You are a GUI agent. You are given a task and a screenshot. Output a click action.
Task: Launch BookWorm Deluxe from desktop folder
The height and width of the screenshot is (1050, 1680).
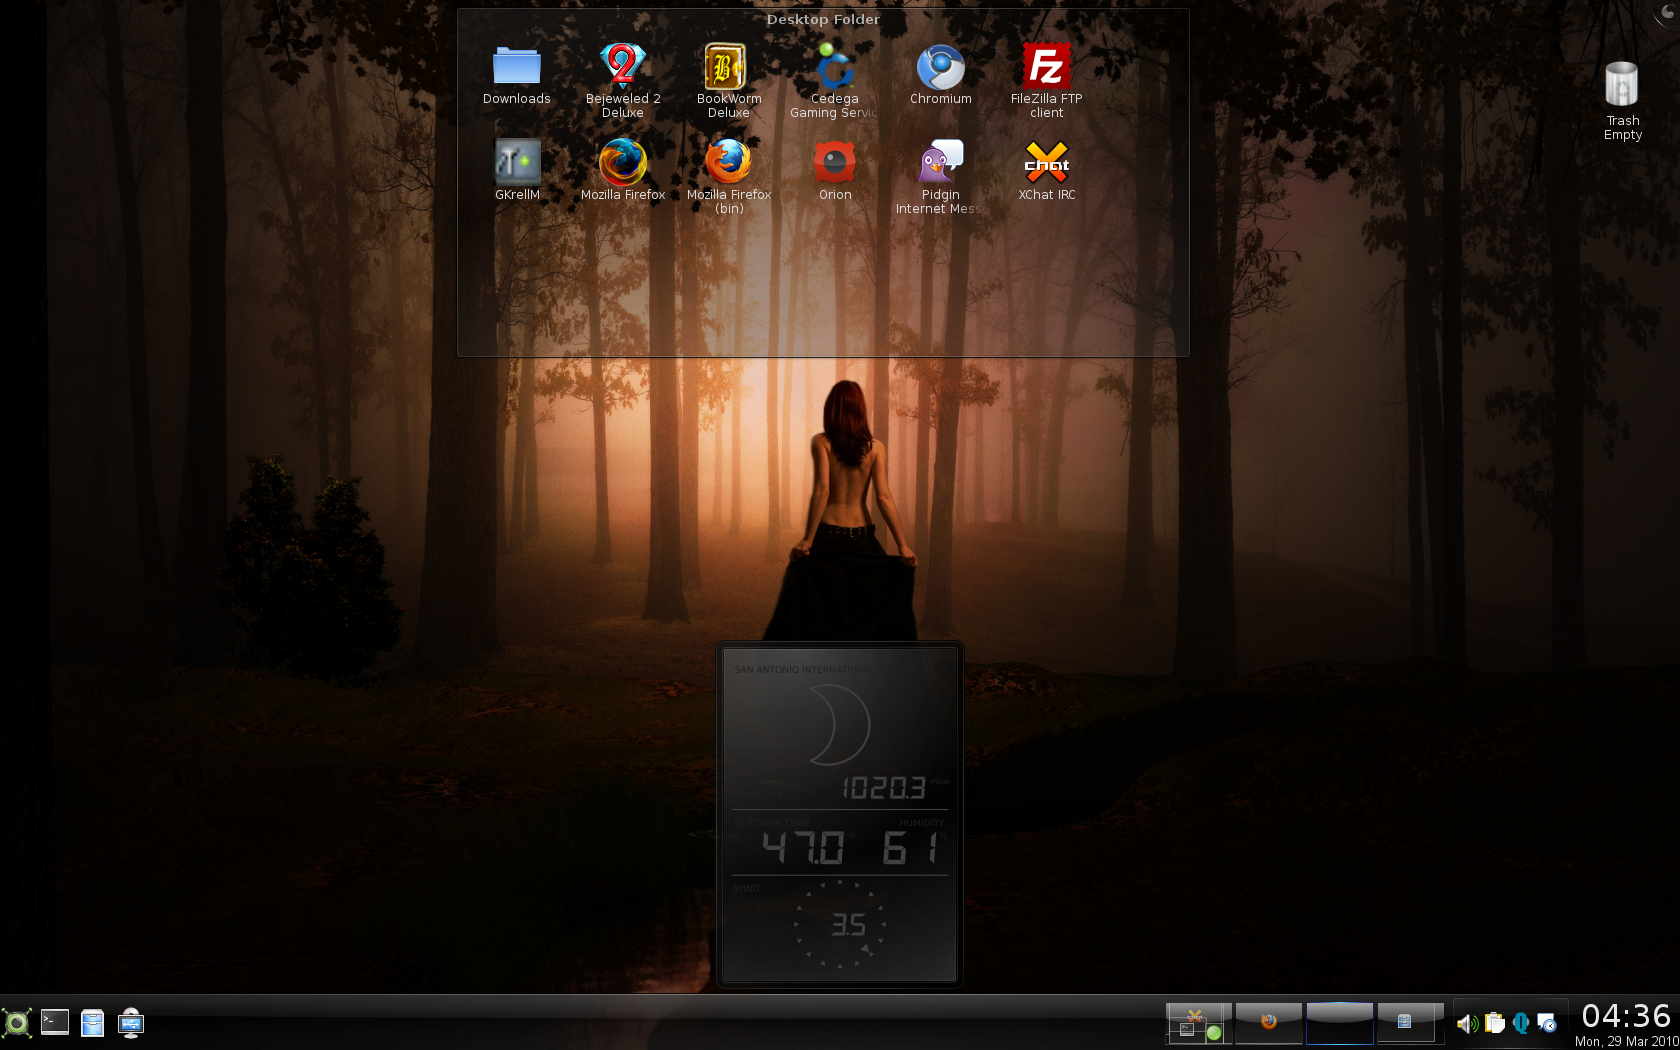pos(728,68)
